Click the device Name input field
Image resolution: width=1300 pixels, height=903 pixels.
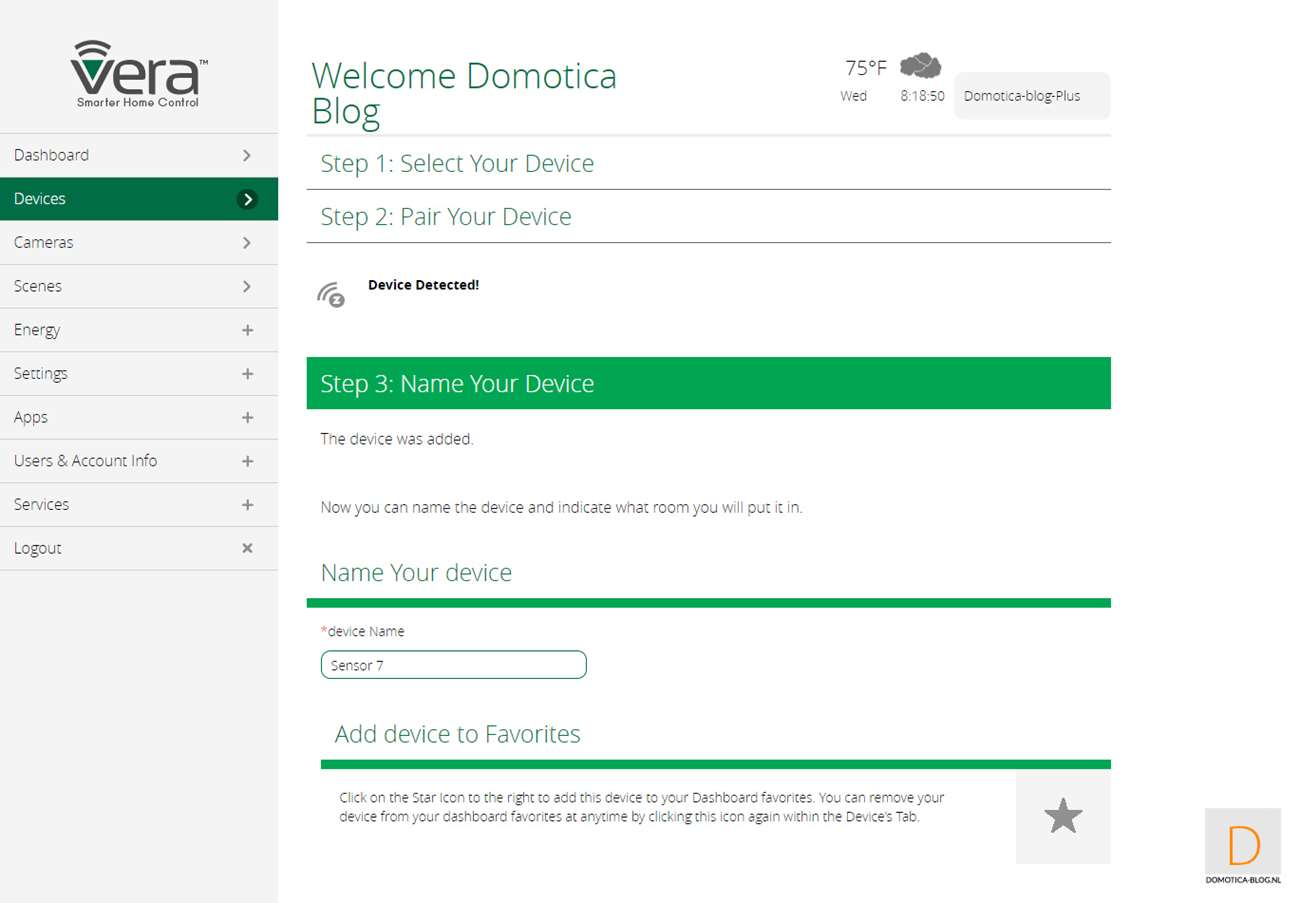[x=453, y=665]
